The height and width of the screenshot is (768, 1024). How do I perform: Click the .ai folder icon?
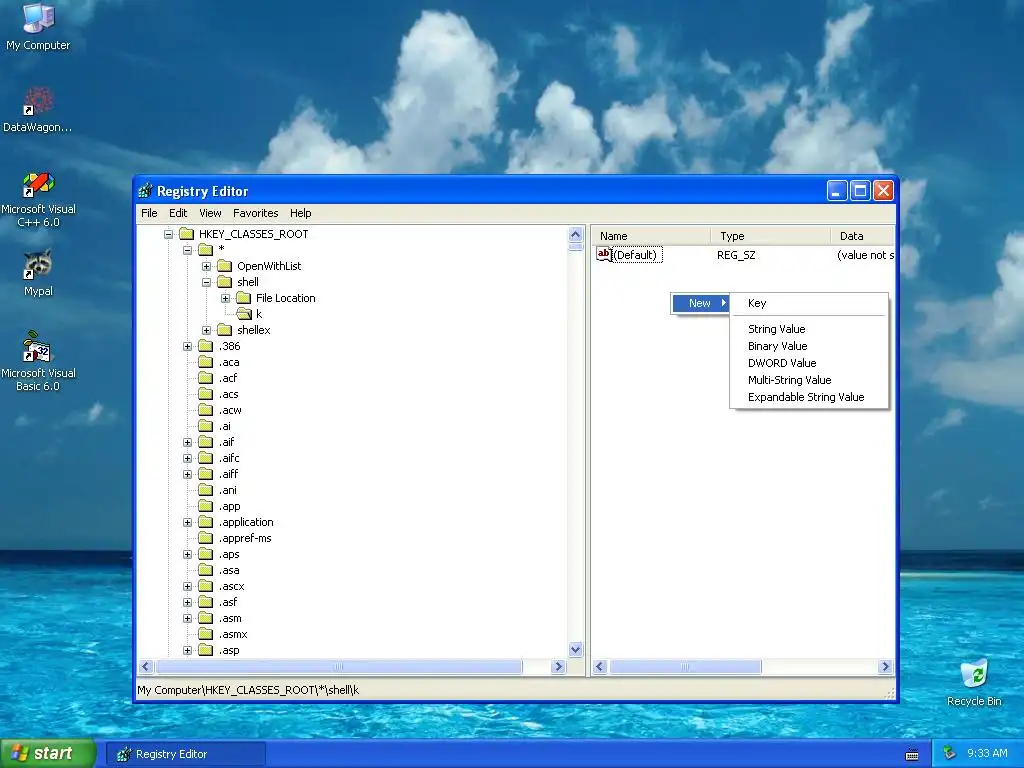tap(206, 426)
